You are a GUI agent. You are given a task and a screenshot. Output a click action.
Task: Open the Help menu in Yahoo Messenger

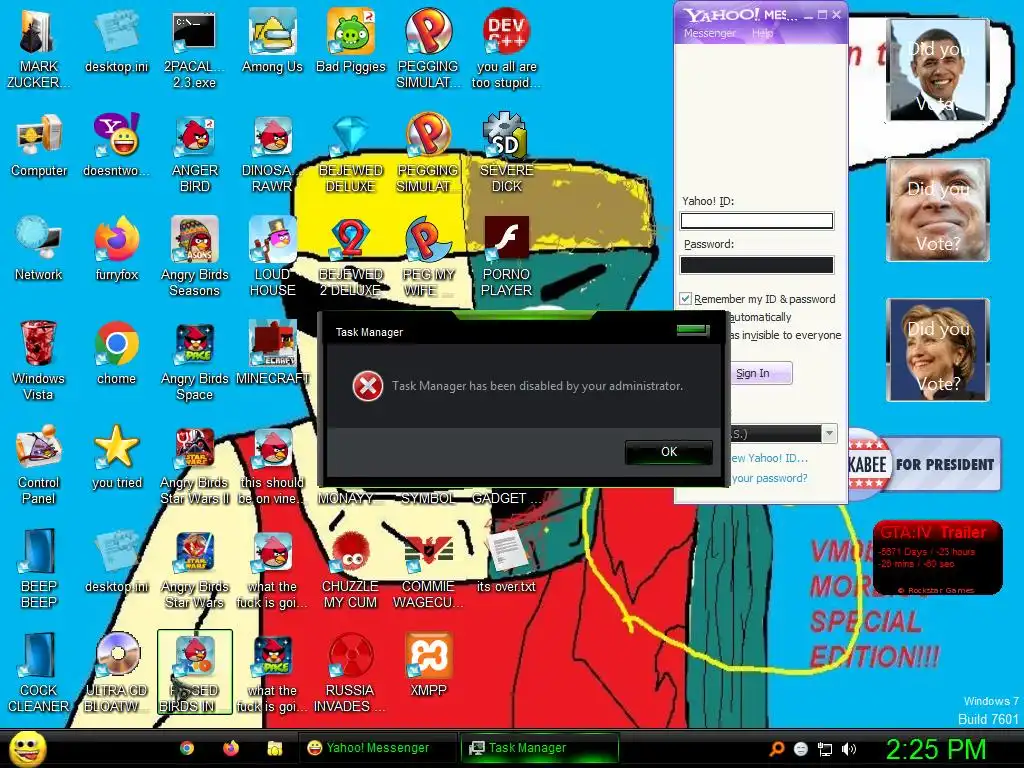tap(762, 33)
